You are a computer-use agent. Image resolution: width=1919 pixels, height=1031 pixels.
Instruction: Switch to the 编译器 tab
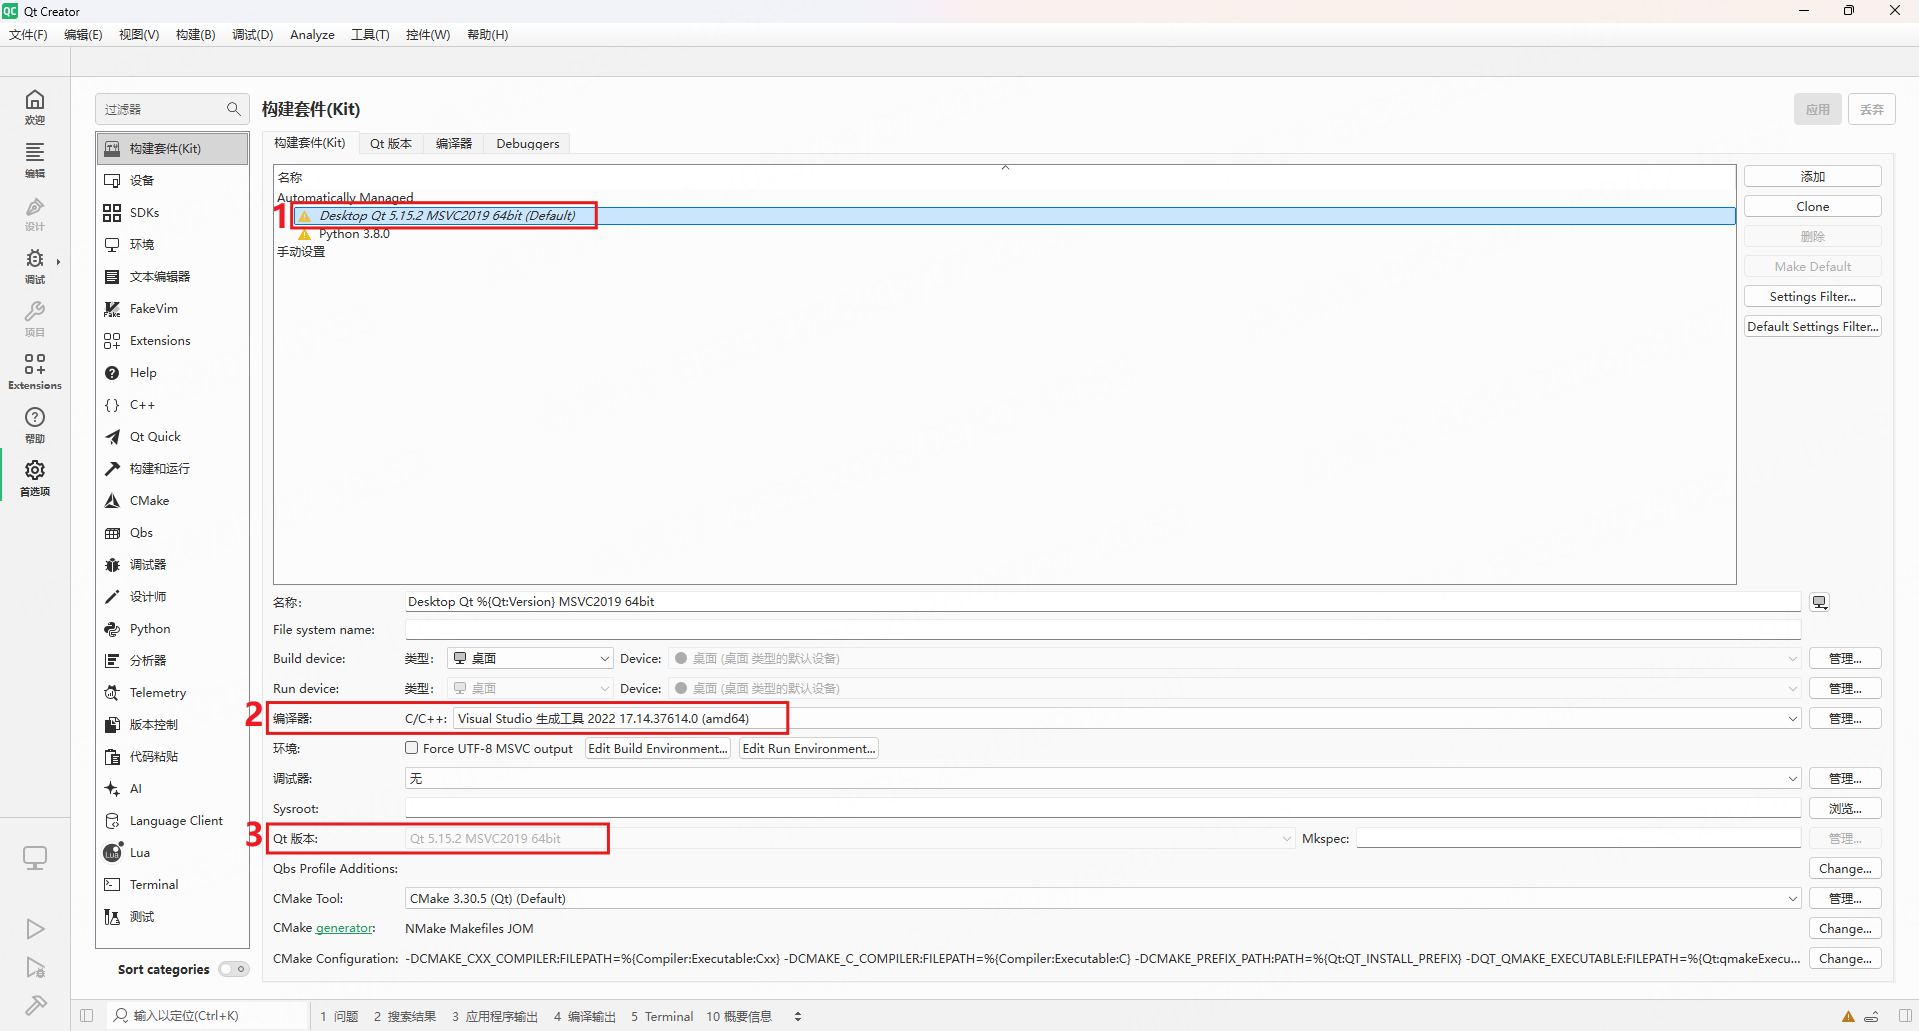454,144
